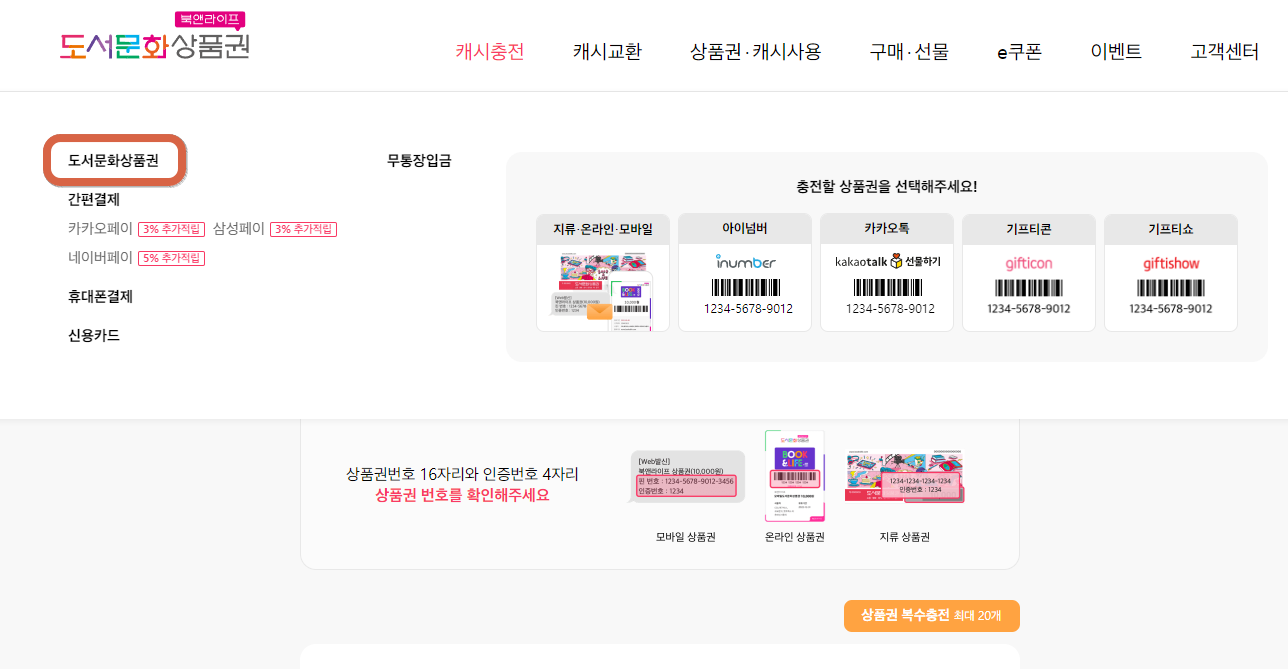This screenshot has width=1288, height=669.
Task: Open the 캐시교환 menu
Action: [607, 52]
